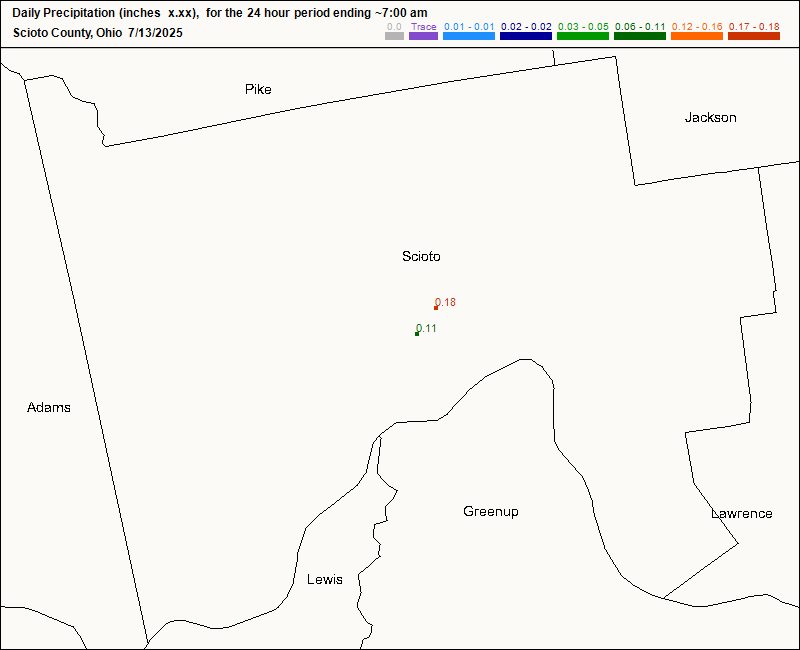The height and width of the screenshot is (650, 800).
Task: Click the Lawrence county label
Action: pos(741,513)
